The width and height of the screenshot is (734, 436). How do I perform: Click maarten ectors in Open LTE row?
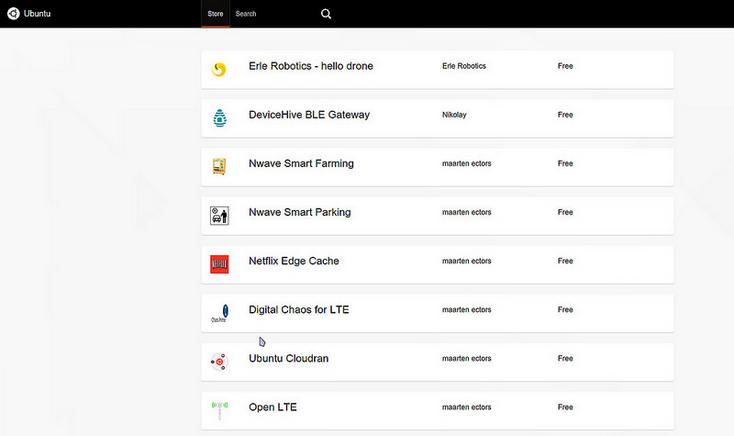pos(467,407)
